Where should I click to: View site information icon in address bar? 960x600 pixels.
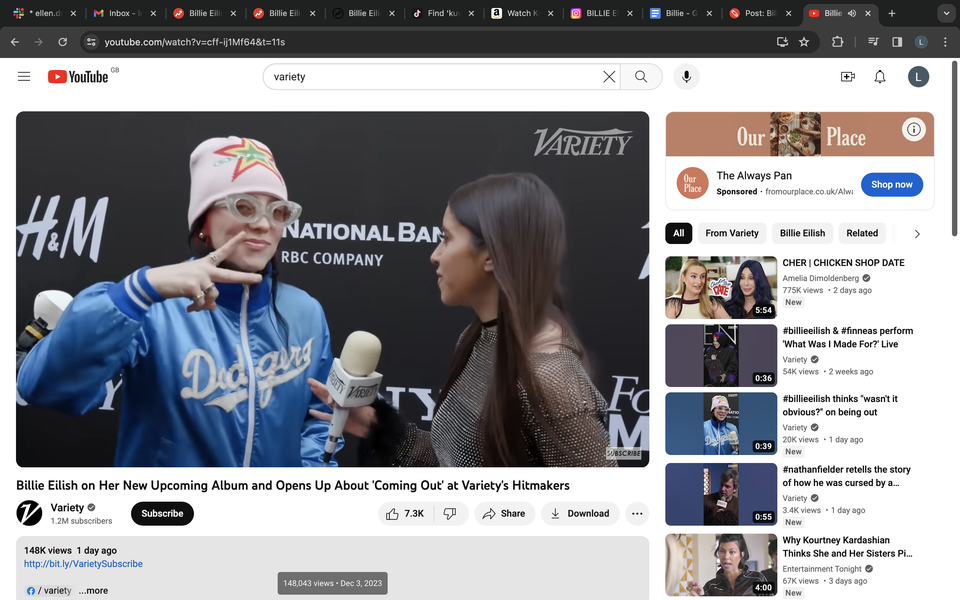pyautogui.click(x=91, y=42)
